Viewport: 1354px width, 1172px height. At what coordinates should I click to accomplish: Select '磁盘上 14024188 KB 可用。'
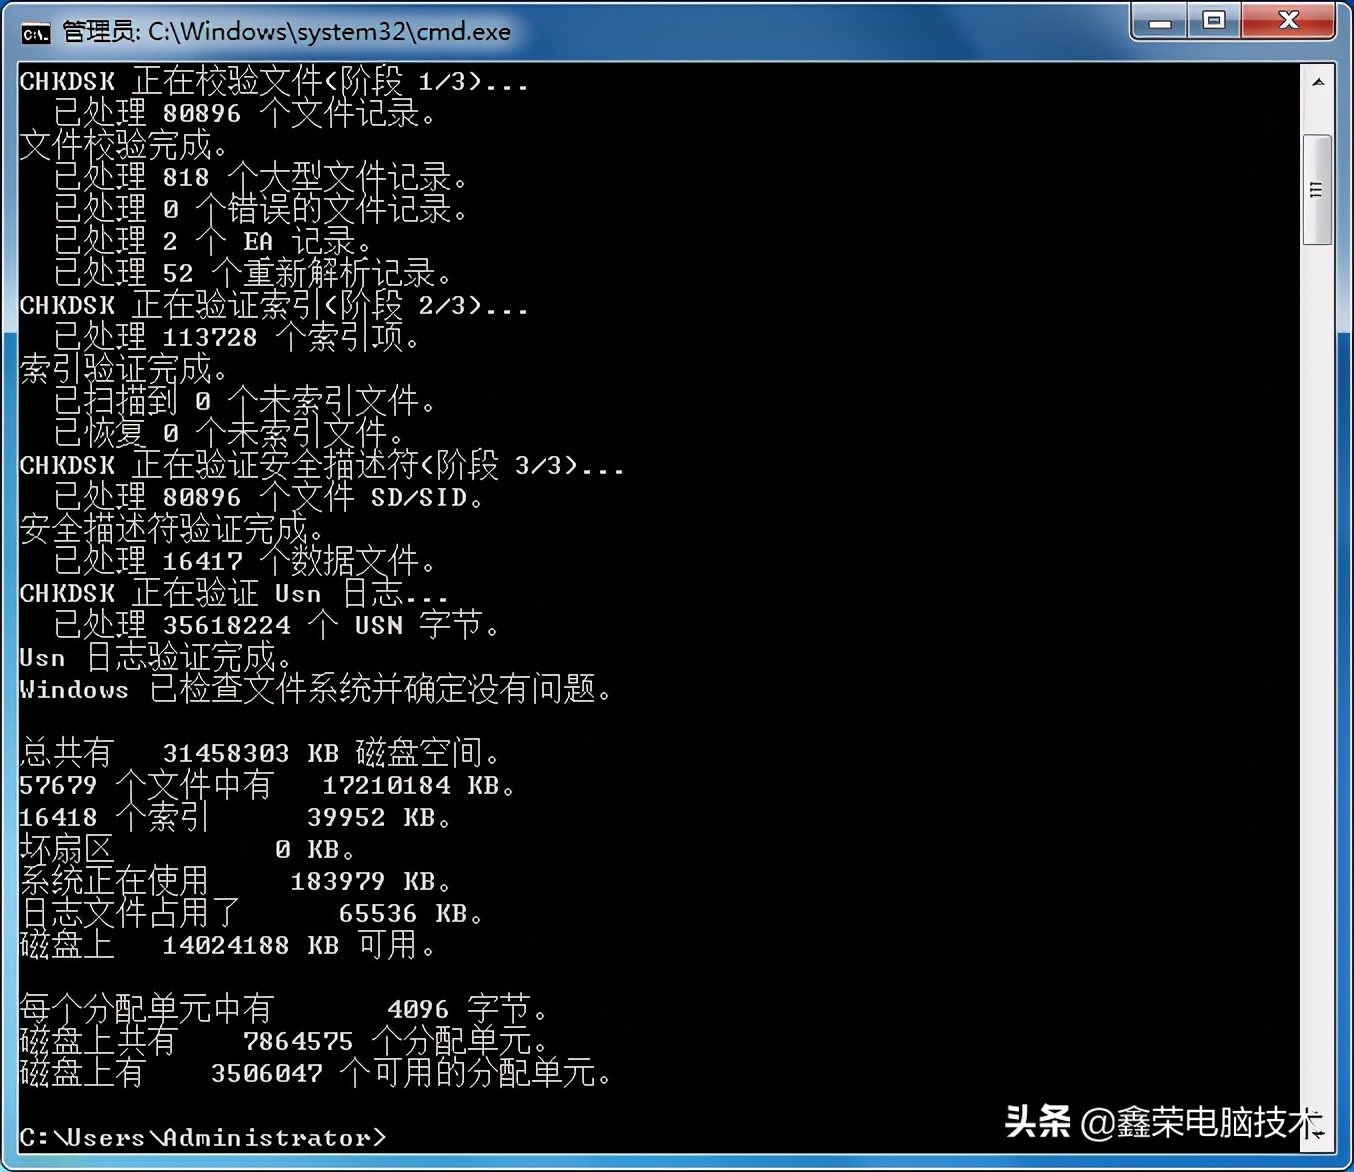click(x=229, y=945)
